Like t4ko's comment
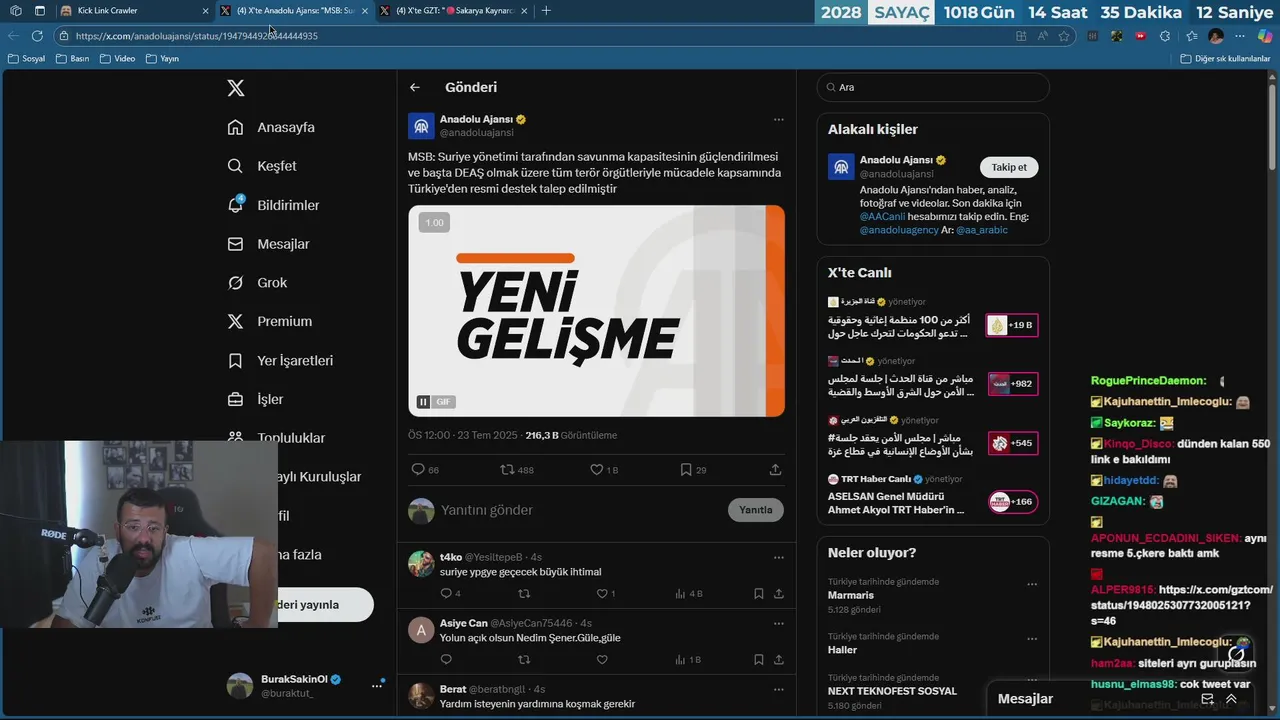1280x720 pixels. pyautogui.click(x=602, y=593)
